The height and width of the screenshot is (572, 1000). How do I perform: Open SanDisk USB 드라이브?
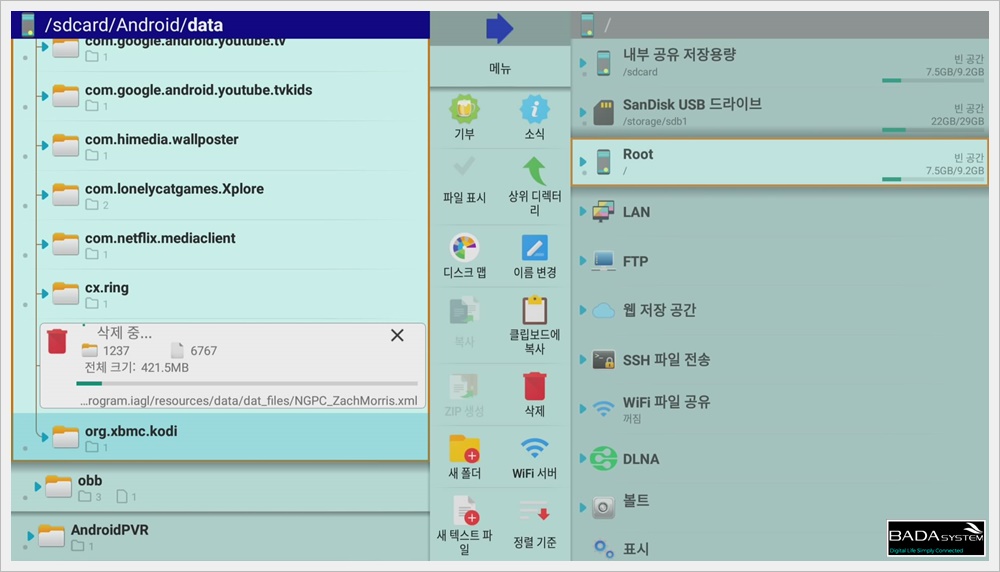tap(779, 112)
